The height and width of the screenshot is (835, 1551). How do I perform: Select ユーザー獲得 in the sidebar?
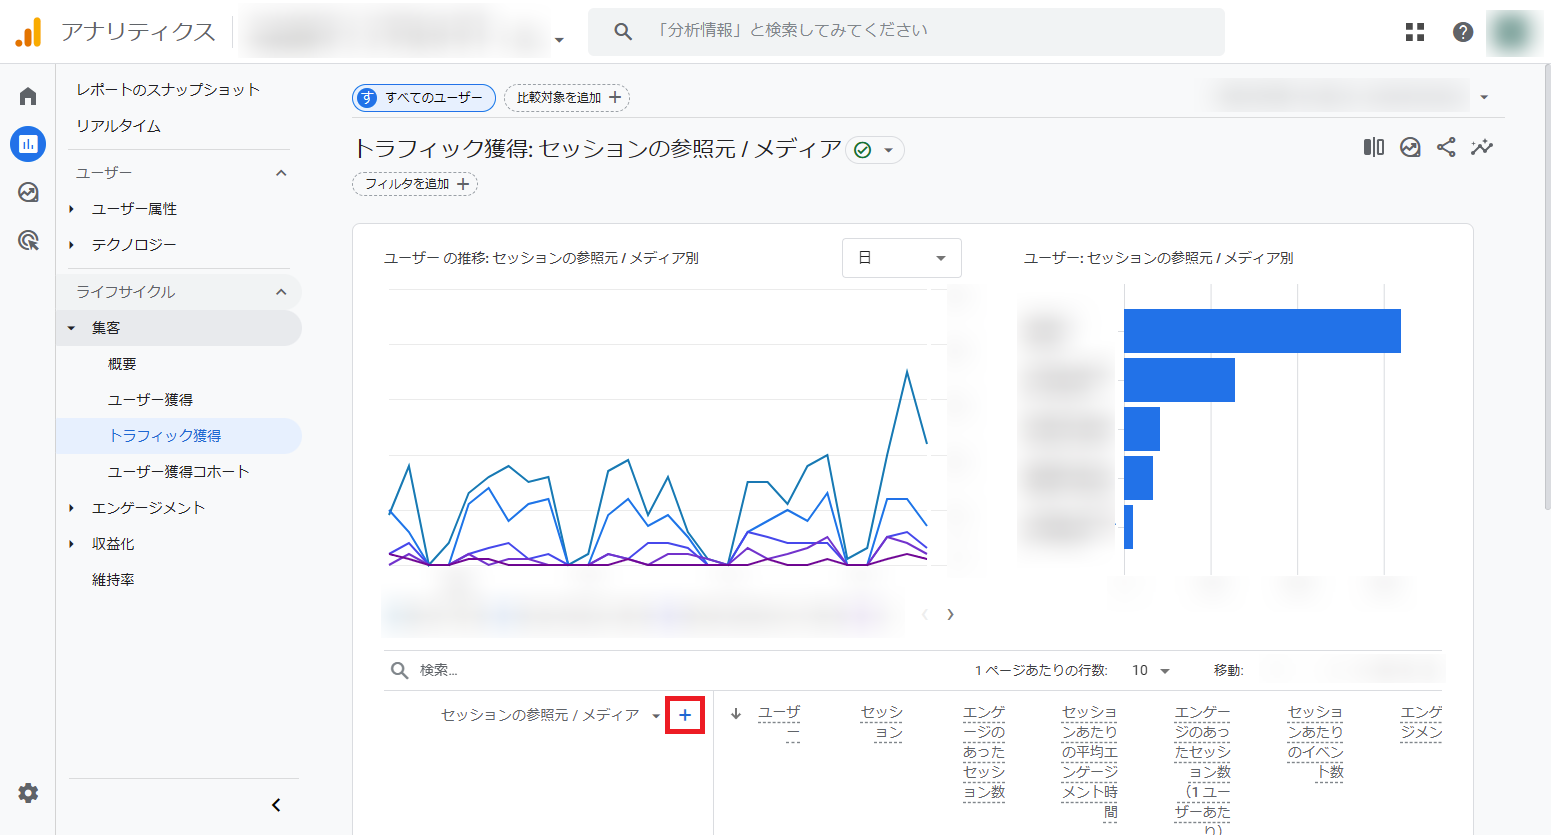(150, 400)
